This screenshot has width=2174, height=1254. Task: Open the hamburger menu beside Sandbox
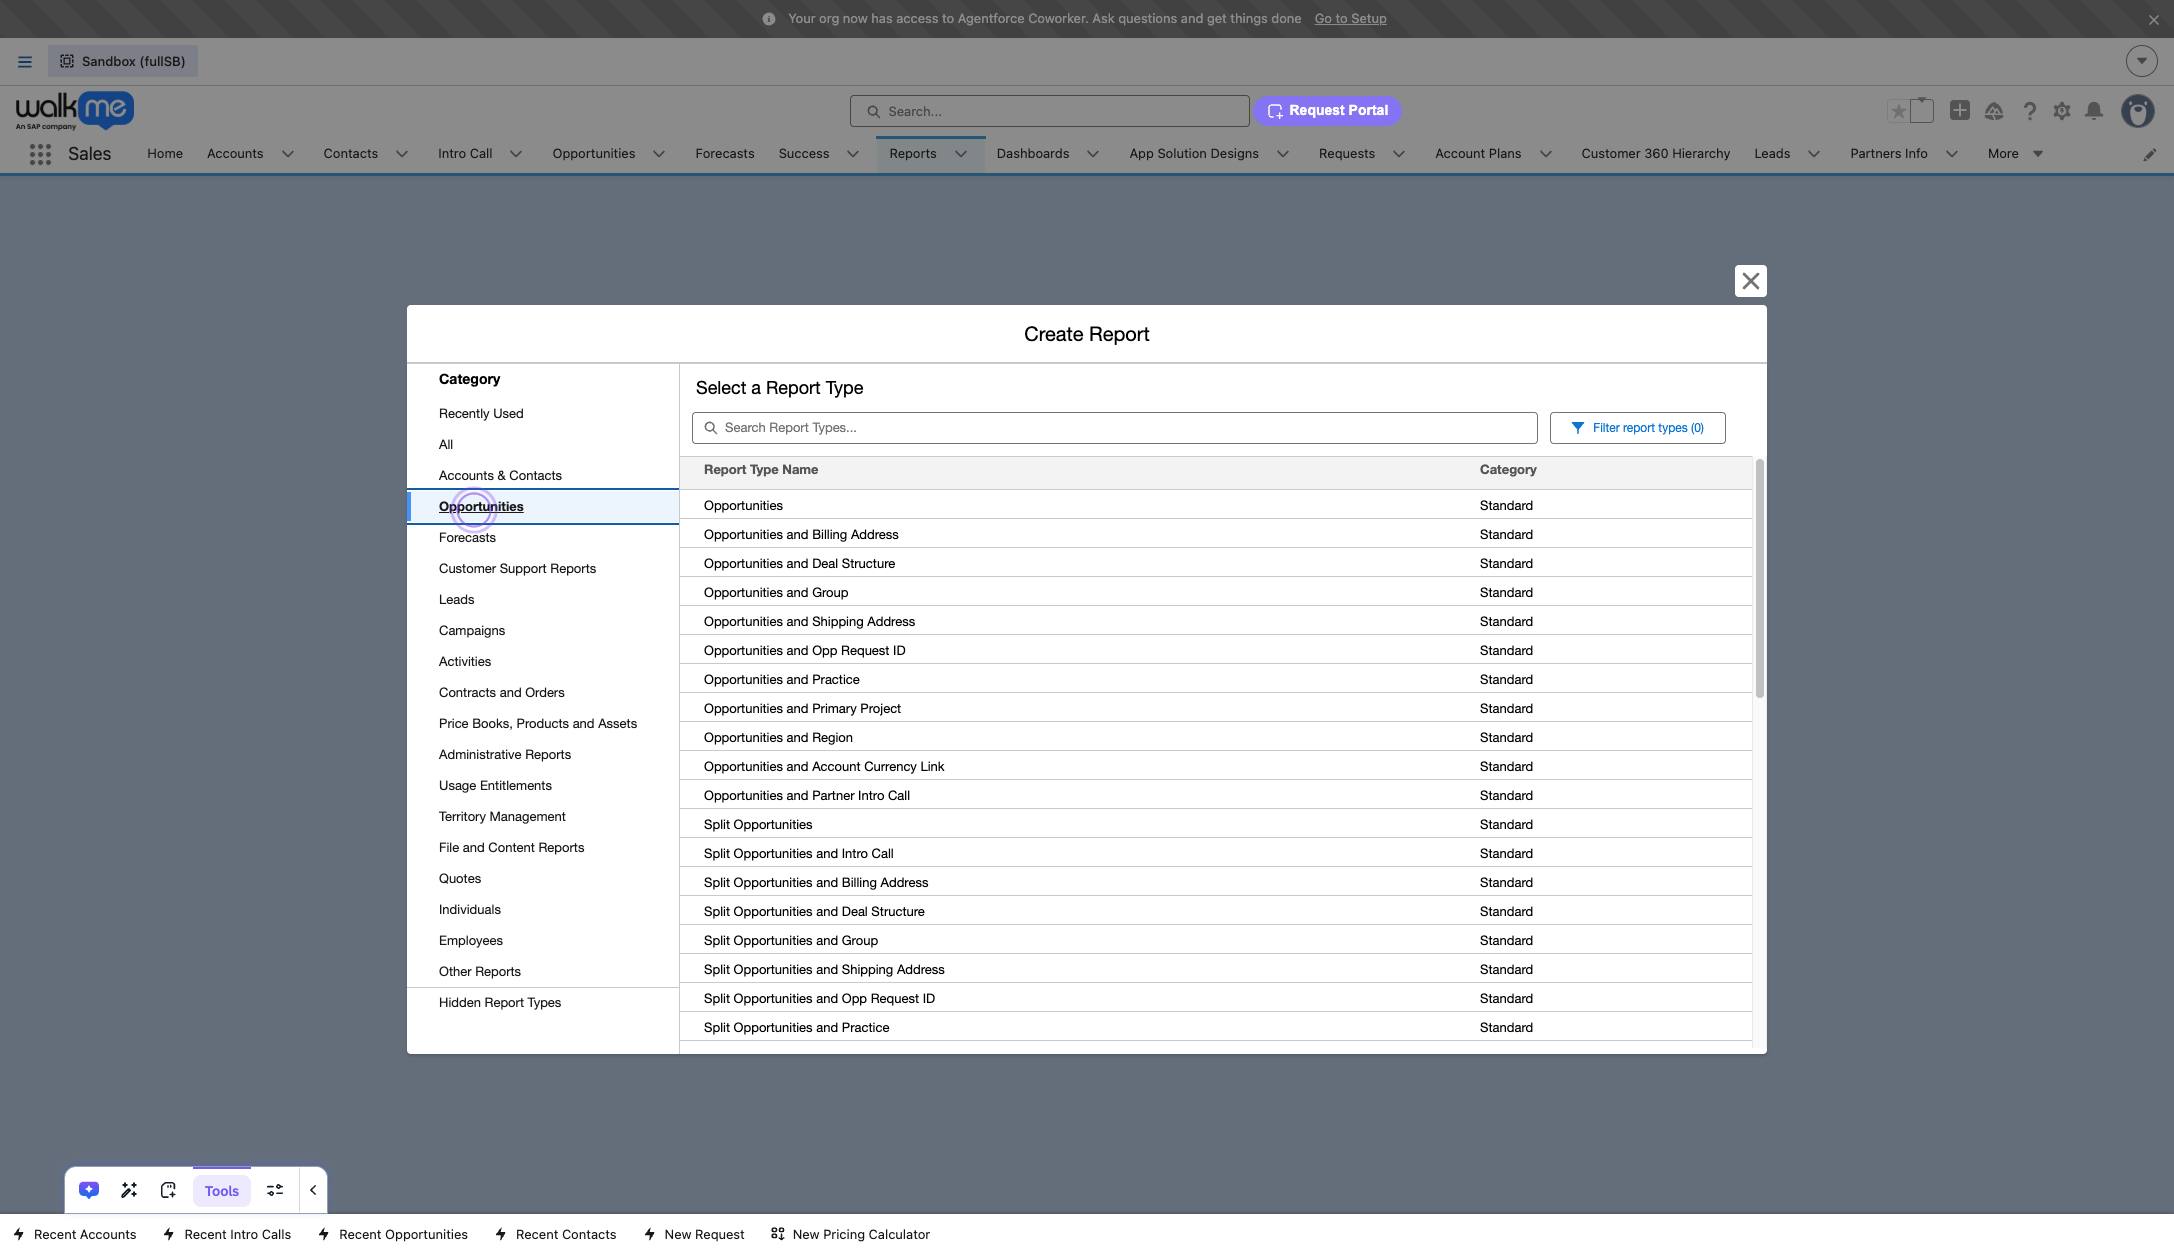click(25, 62)
